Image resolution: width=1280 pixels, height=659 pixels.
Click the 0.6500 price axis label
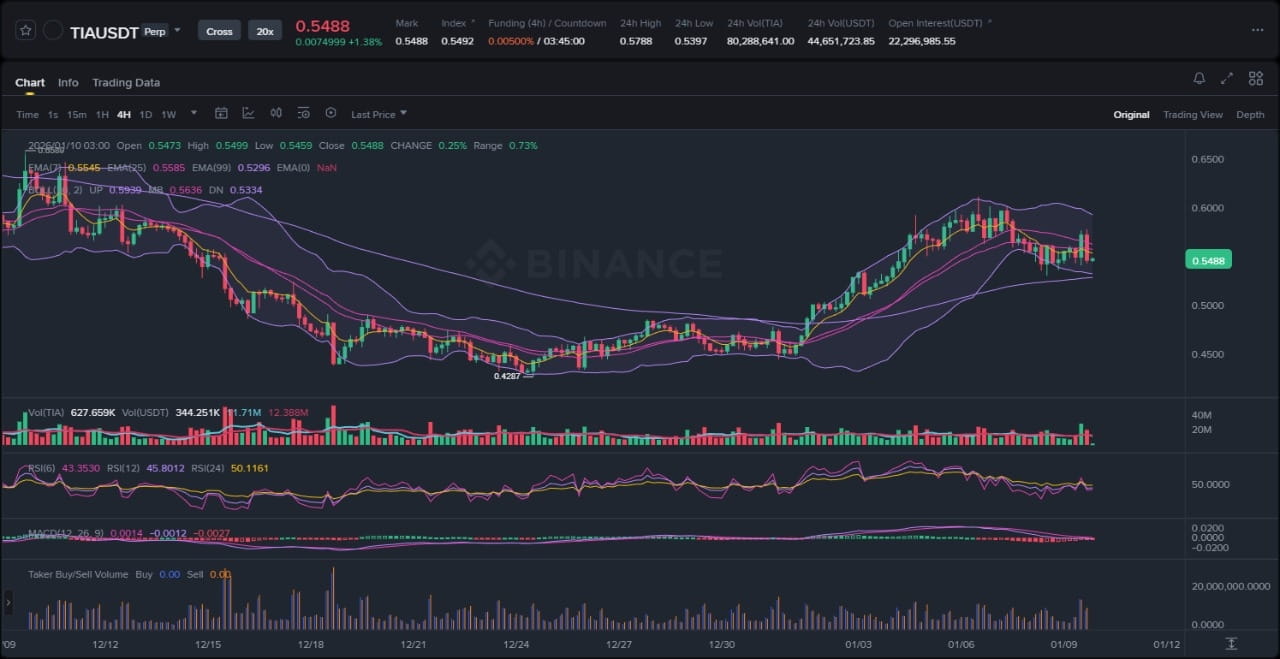tap(1206, 160)
